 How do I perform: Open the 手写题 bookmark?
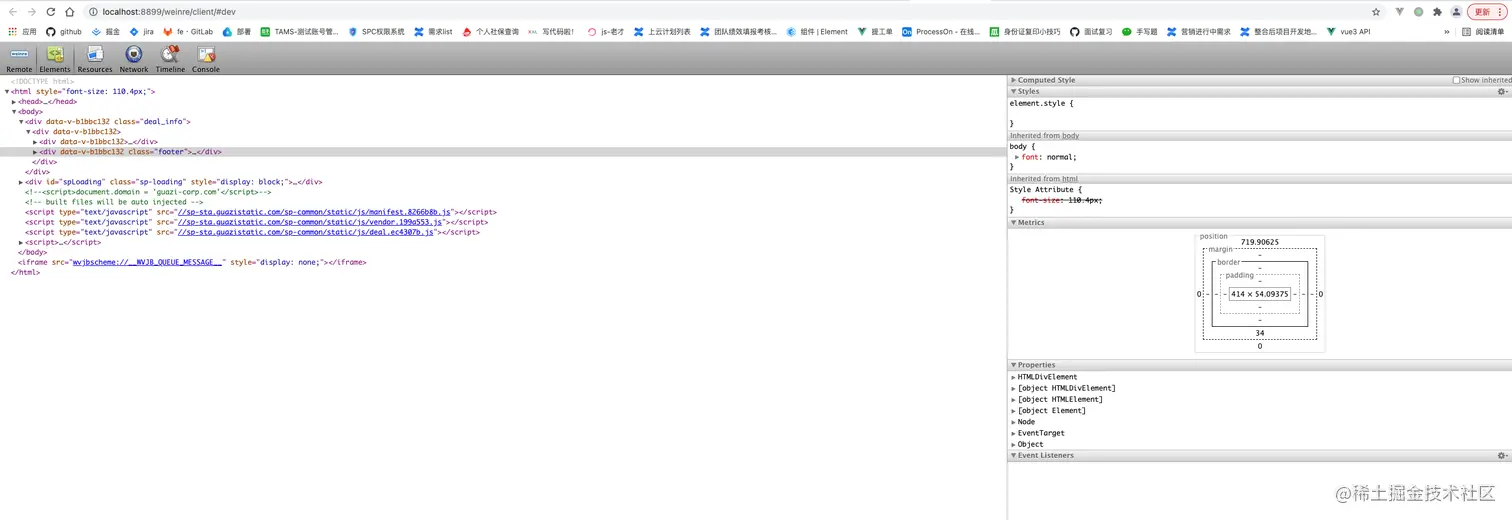1140,31
